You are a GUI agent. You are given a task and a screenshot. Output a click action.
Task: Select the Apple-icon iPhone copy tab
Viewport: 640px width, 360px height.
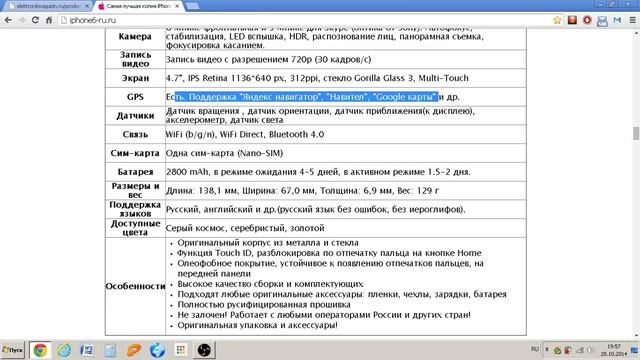coord(138,6)
